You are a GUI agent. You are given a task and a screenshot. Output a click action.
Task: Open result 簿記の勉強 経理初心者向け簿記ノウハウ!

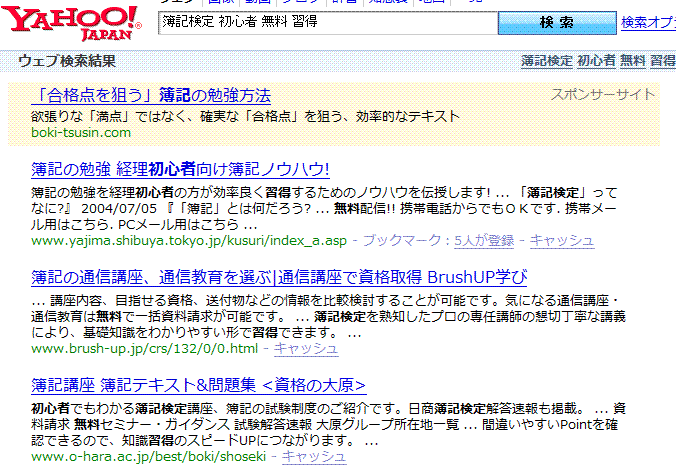[180, 169]
